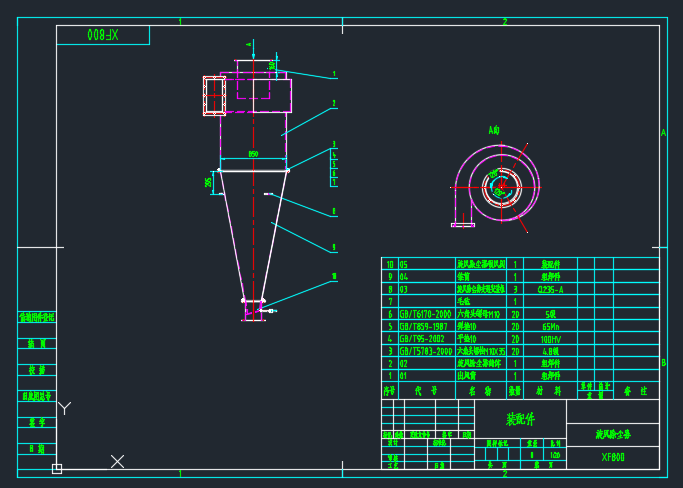Viewport: 683px width, 488px height.
Task: Select the UCS origin square marker
Action: (57, 469)
